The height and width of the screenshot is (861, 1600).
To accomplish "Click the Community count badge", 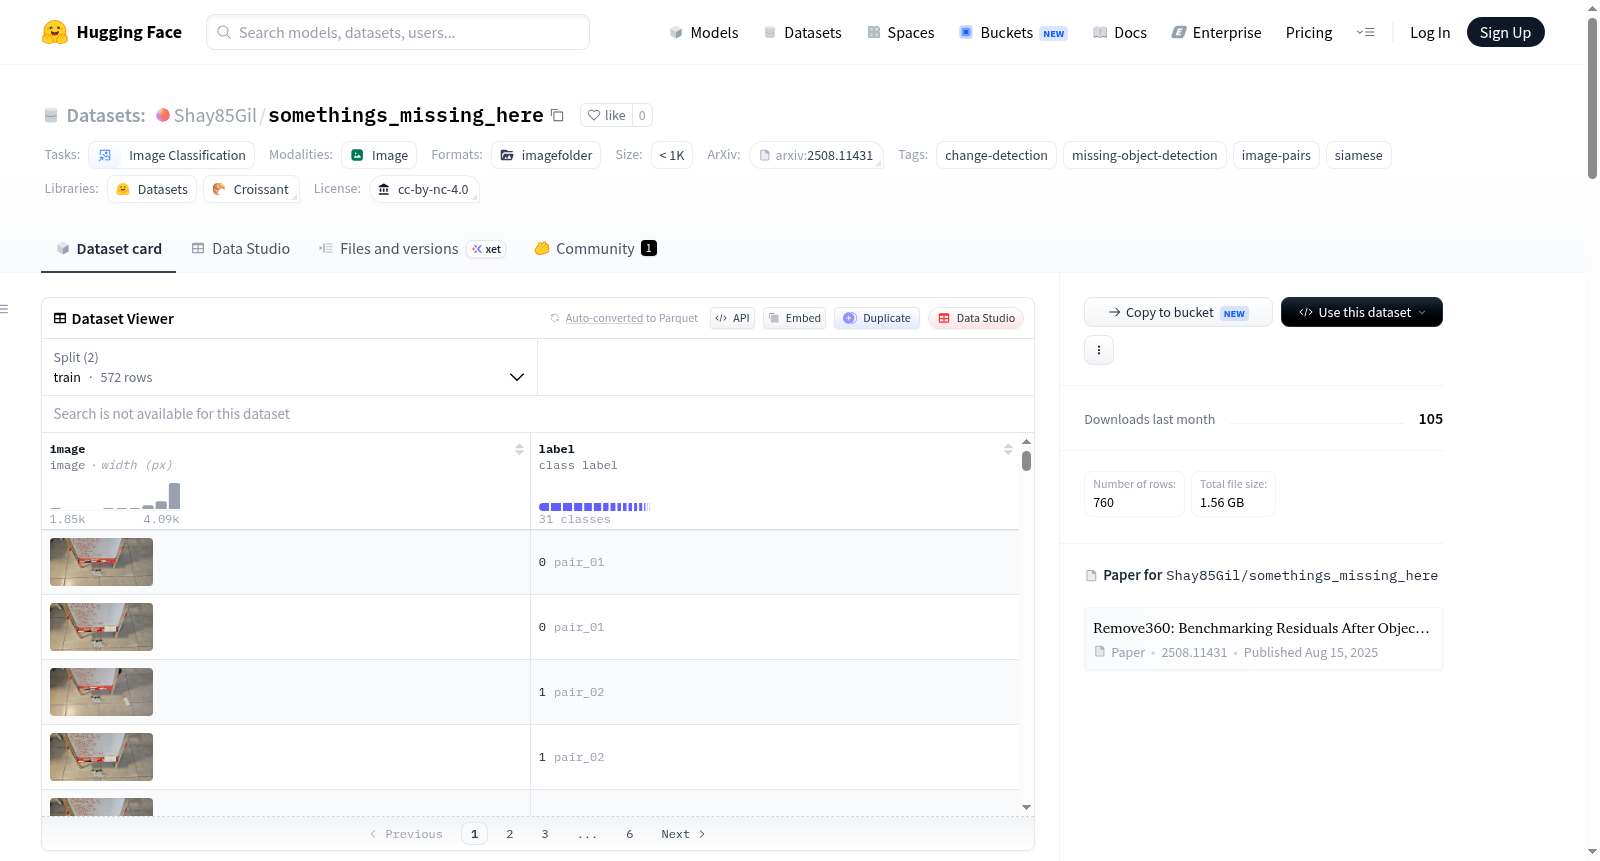I will tap(649, 248).
